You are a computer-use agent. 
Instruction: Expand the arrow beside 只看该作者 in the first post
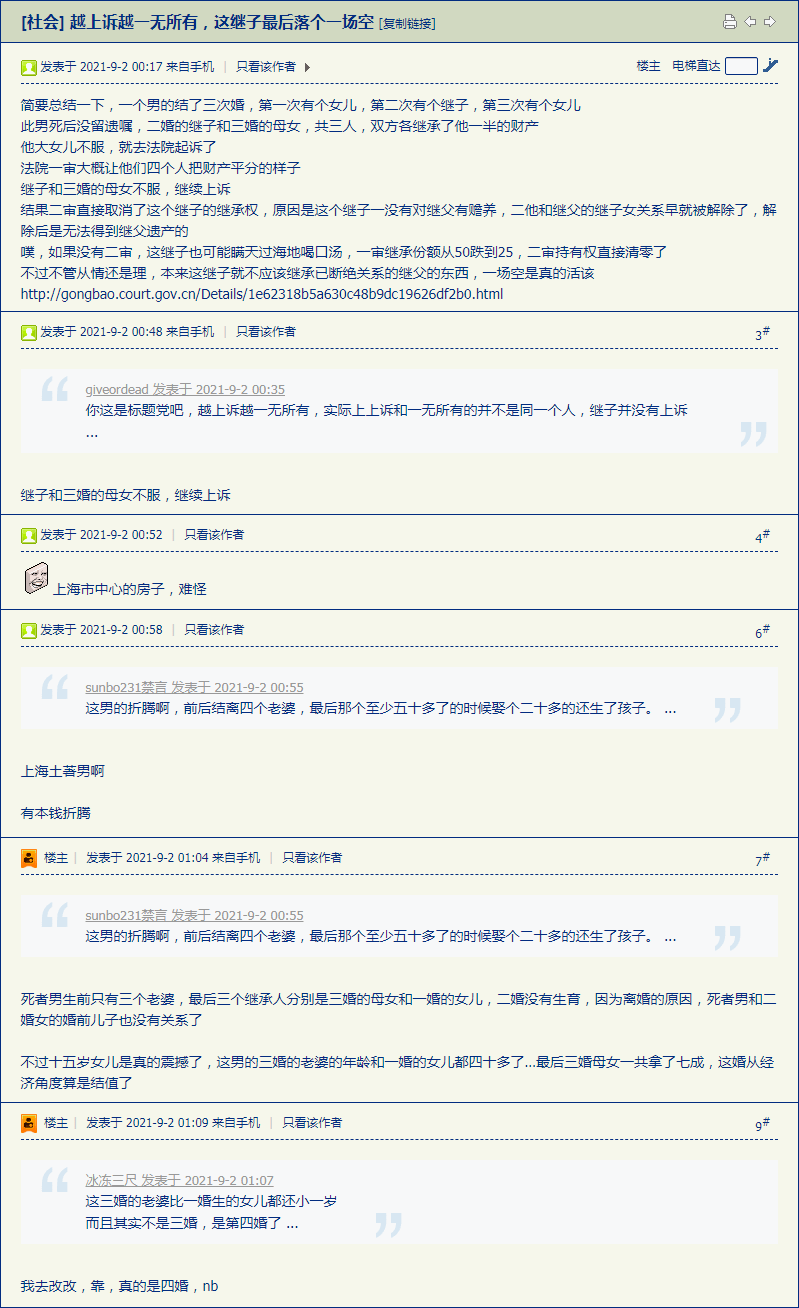coord(307,67)
